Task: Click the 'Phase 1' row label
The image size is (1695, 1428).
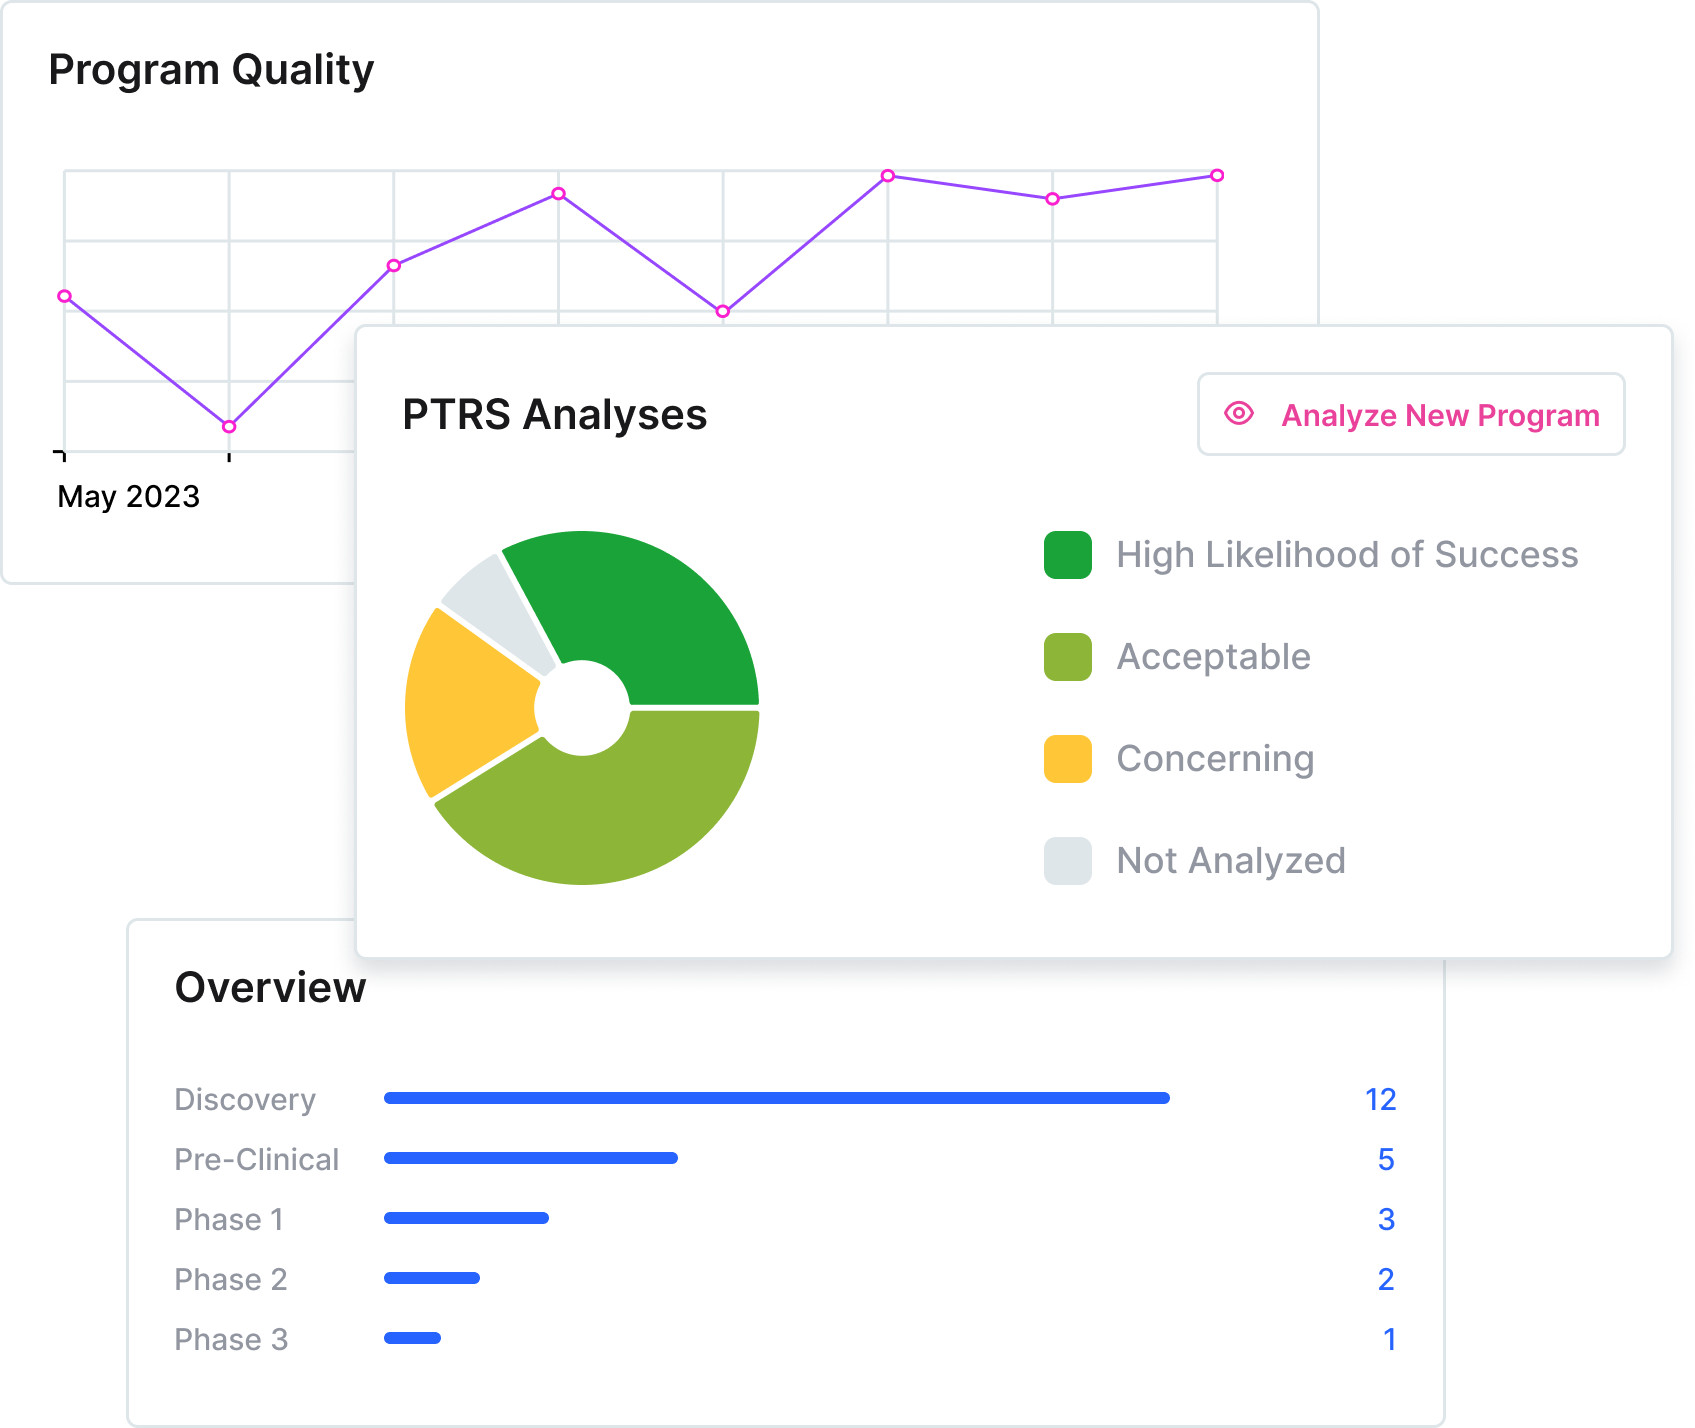Action: pyautogui.click(x=229, y=1220)
